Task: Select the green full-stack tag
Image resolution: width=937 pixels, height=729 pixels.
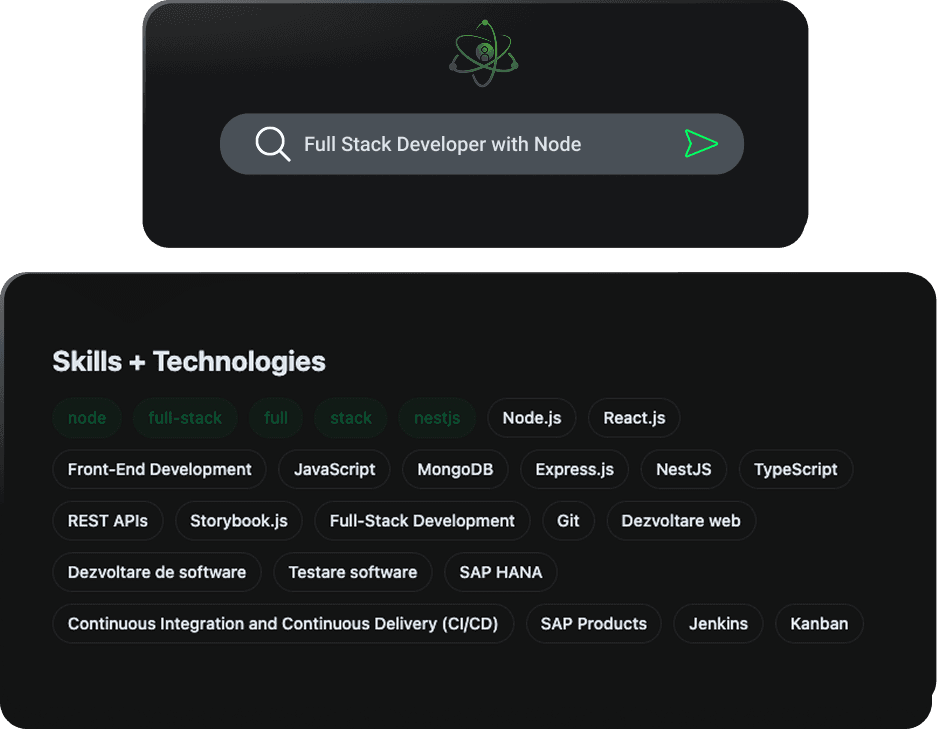Action: pyautogui.click(x=185, y=418)
